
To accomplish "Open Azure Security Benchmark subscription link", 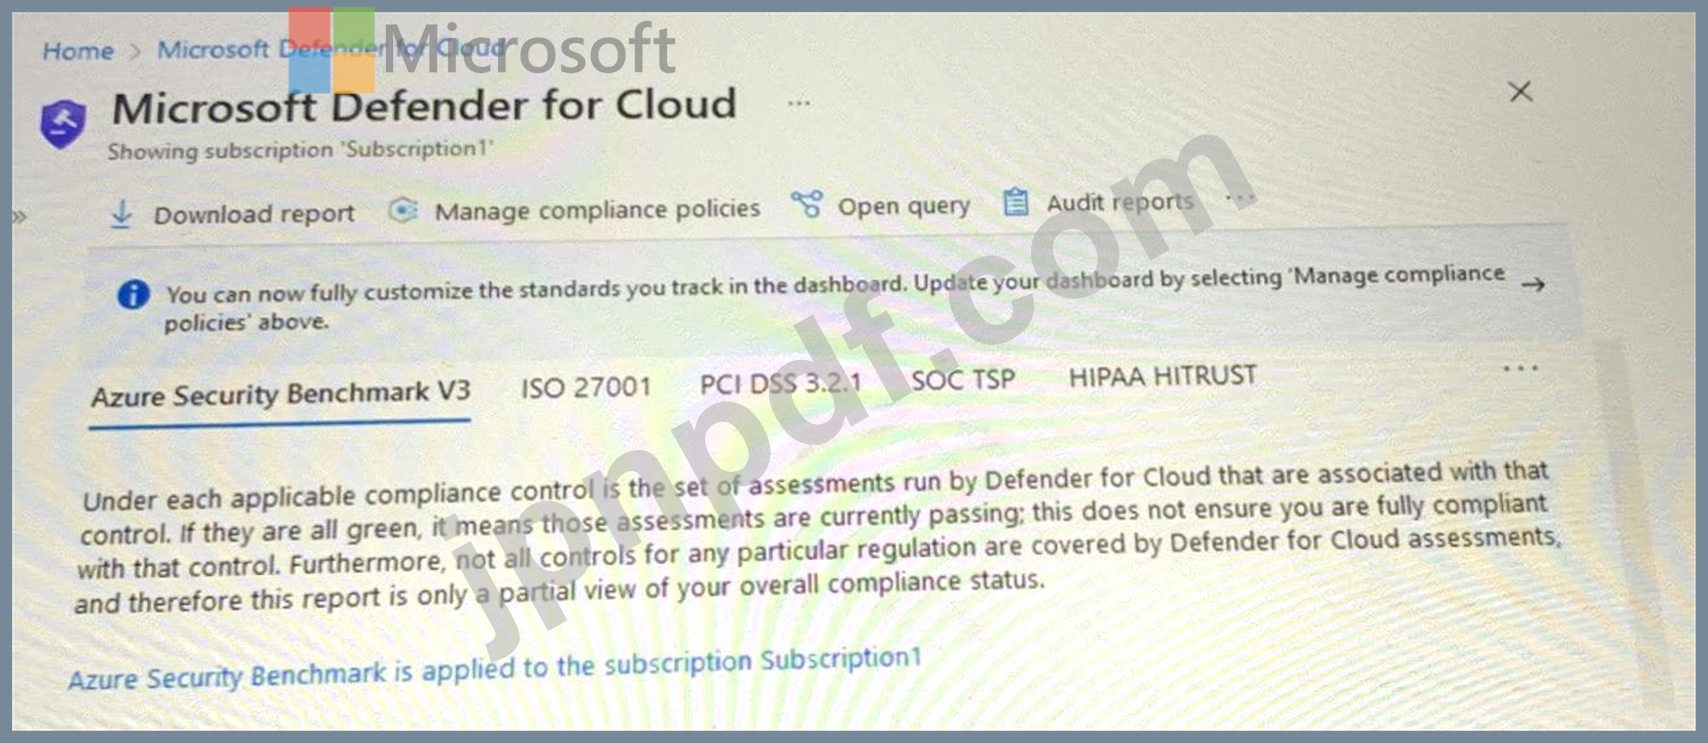I will (x=494, y=668).
